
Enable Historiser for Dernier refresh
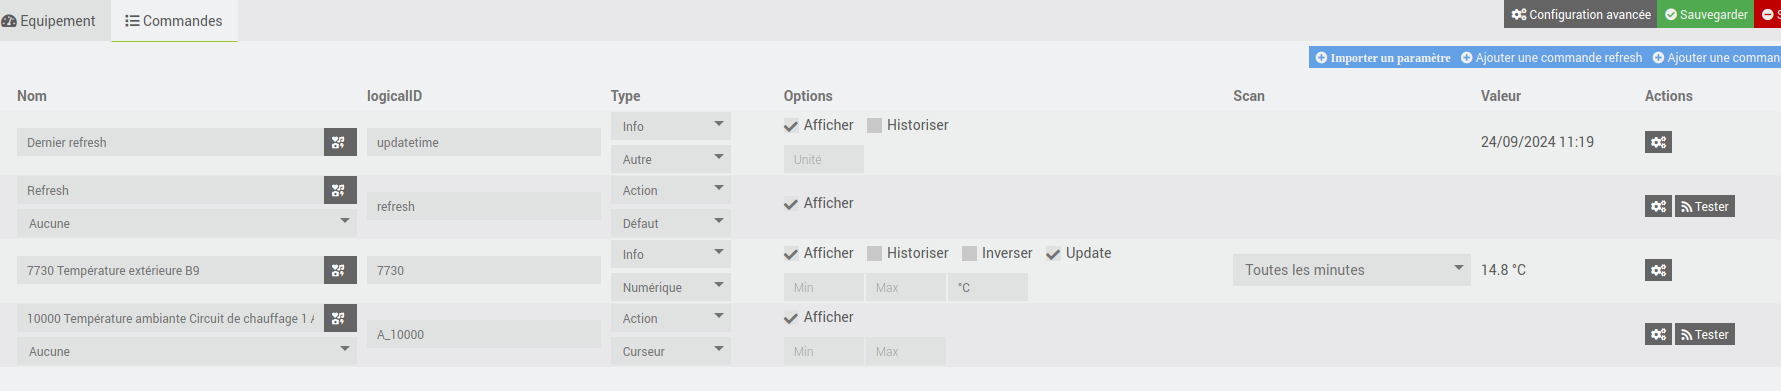[874, 125]
